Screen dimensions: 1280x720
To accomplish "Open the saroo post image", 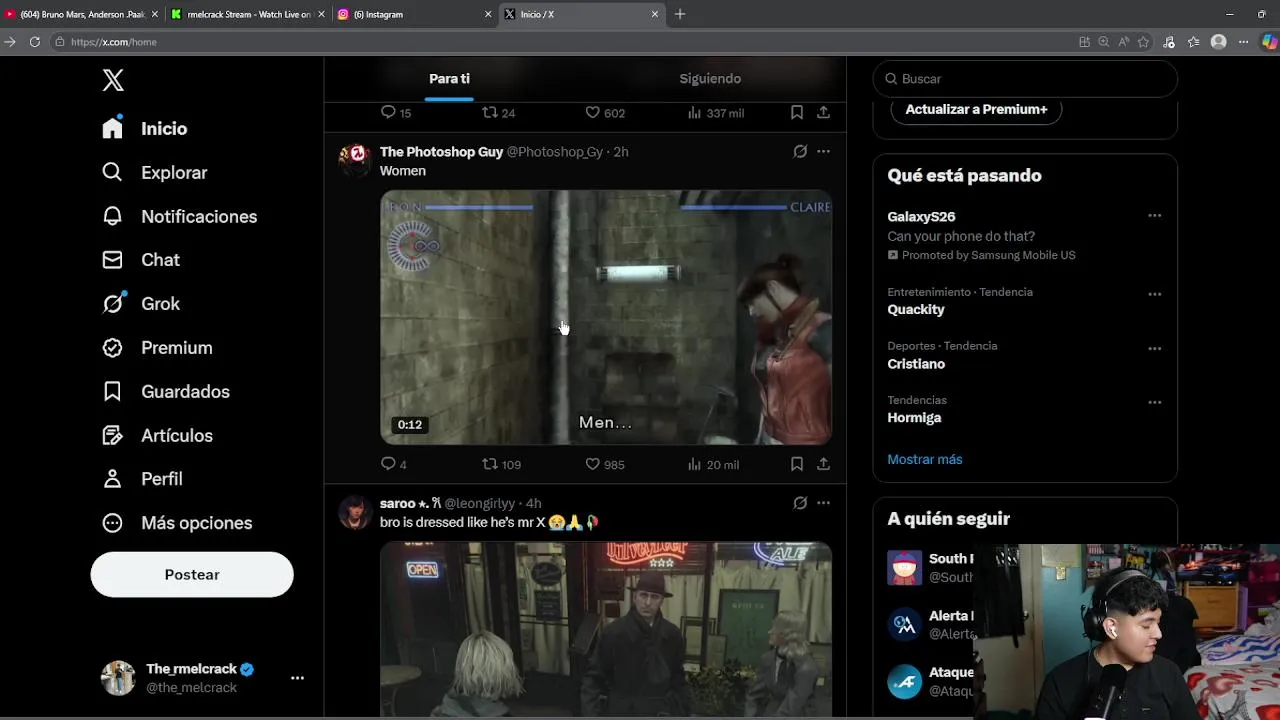I will 606,630.
